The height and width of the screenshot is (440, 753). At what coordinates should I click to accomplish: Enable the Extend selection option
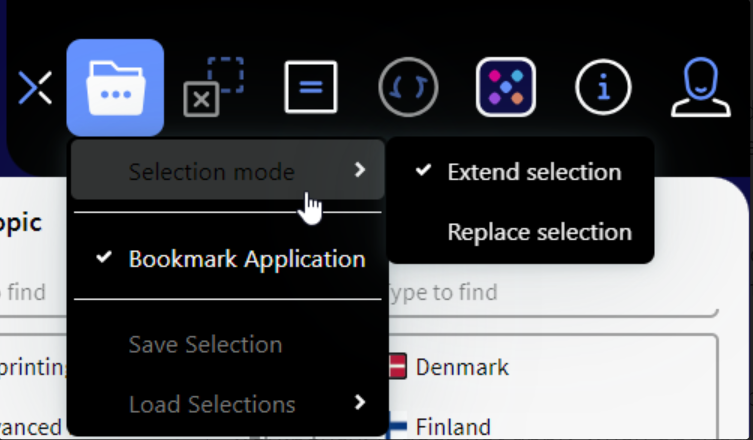tap(534, 172)
